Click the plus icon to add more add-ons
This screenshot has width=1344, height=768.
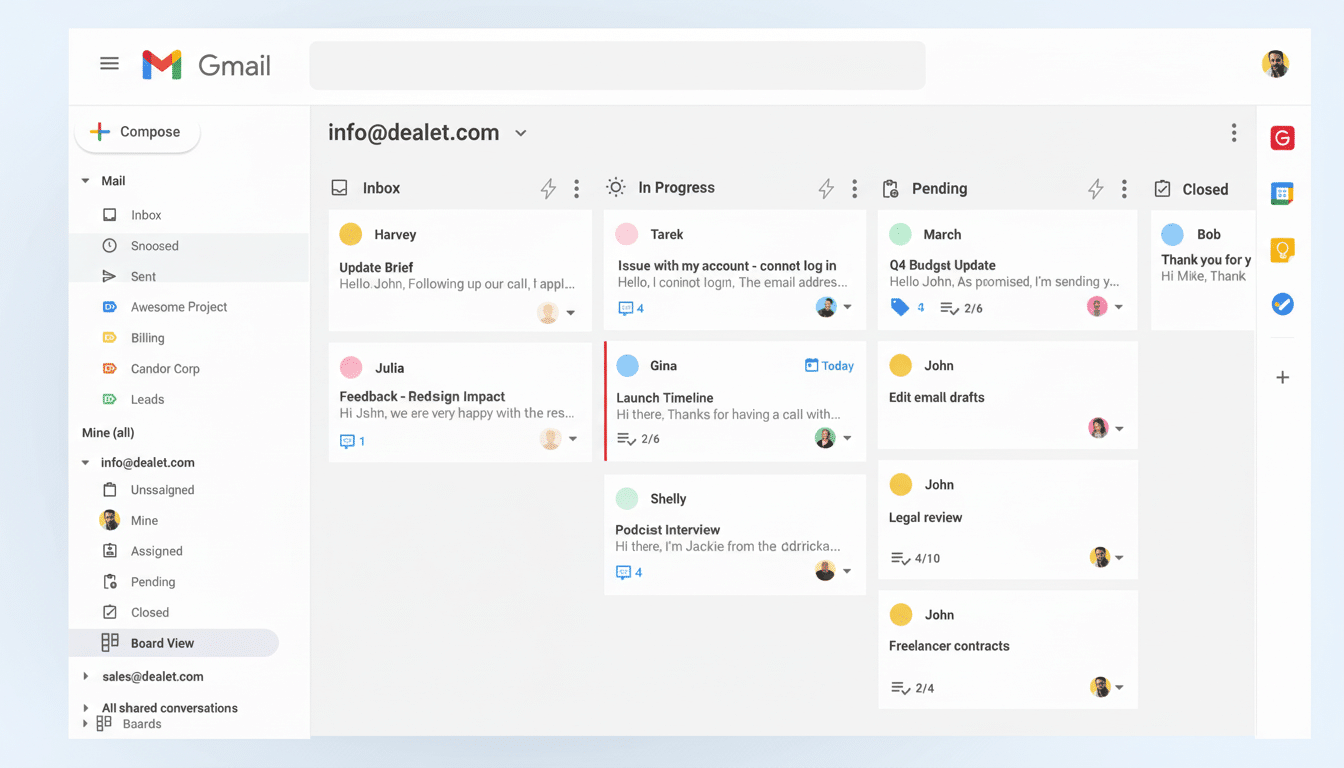1282,377
